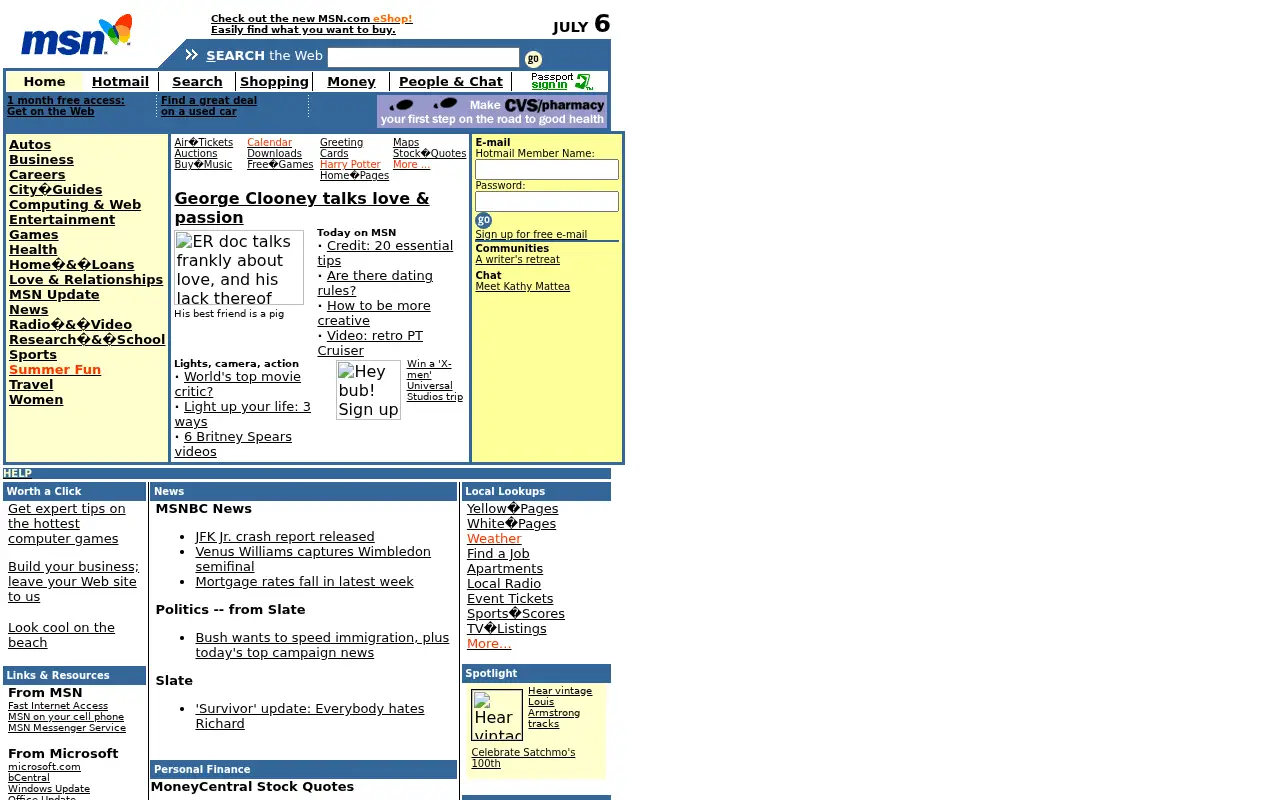Screen dimensions: 1280x800
Task: Open JFK Jr. crash report story
Action: [285, 537]
